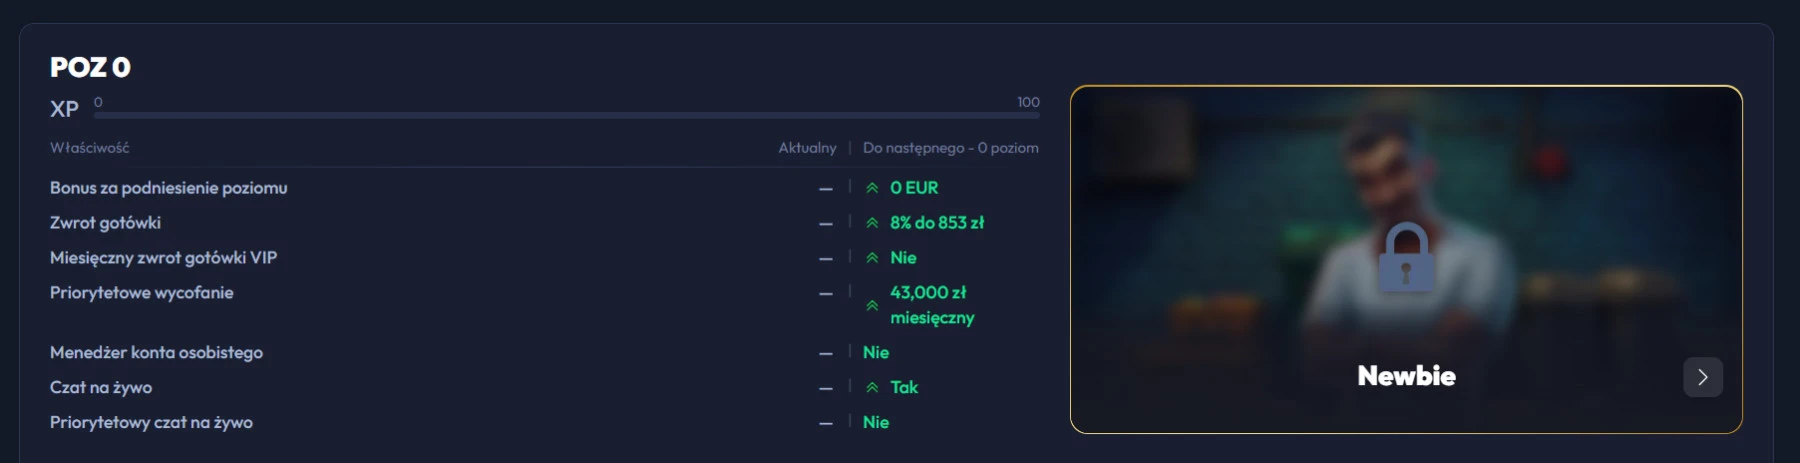Click Bonus za podniesienie poziomu label
Viewport: 1800px width, 463px height.
coord(168,188)
